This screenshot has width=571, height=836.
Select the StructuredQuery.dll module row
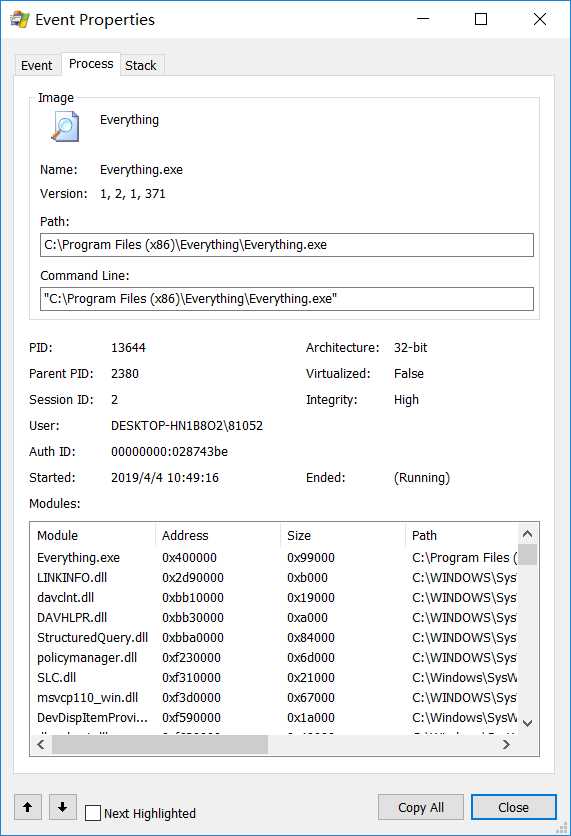pyautogui.click(x=274, y=638)
